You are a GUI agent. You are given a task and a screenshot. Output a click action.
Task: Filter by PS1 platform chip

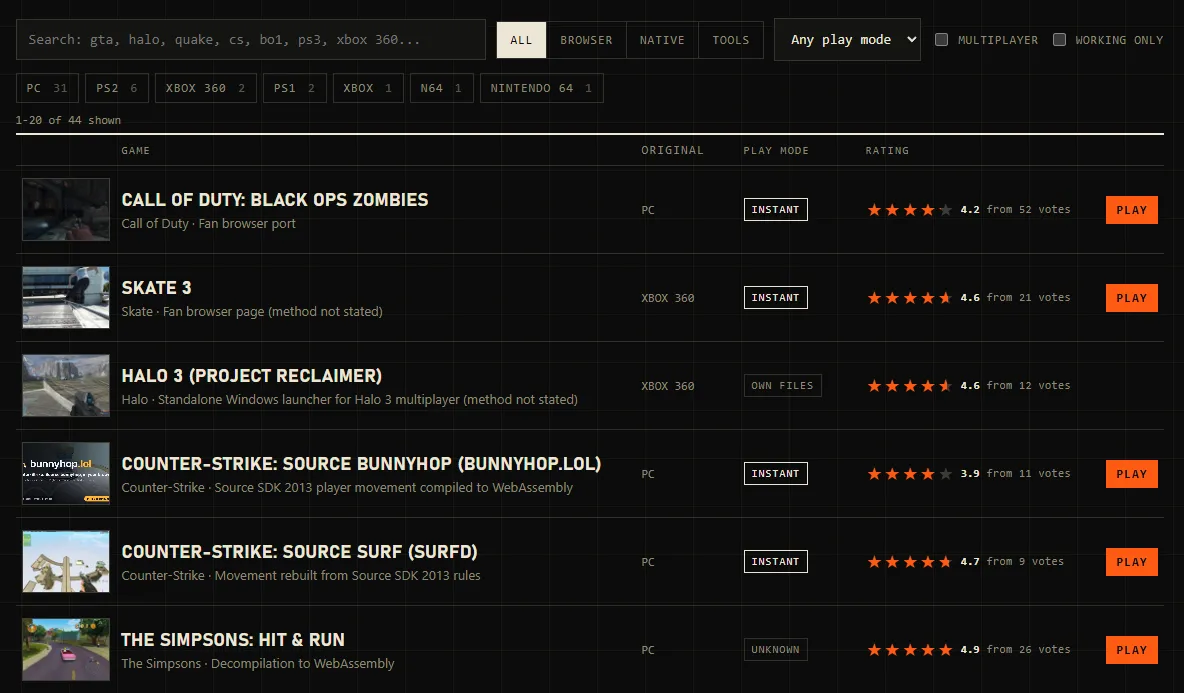pyautogui.click(x=294, y=88)
